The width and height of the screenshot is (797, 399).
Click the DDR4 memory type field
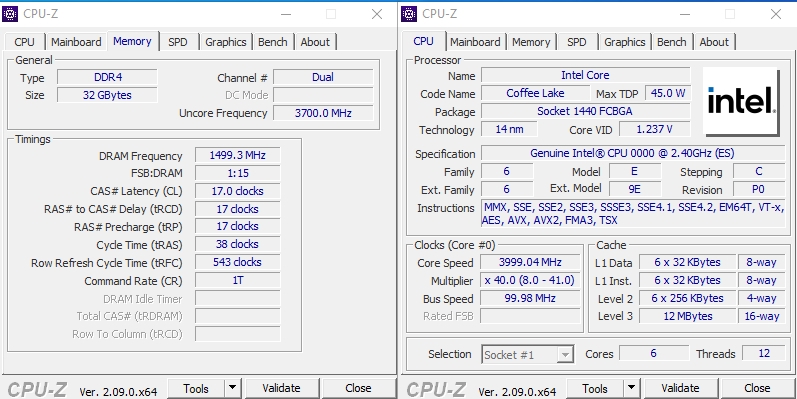(107, 77)
